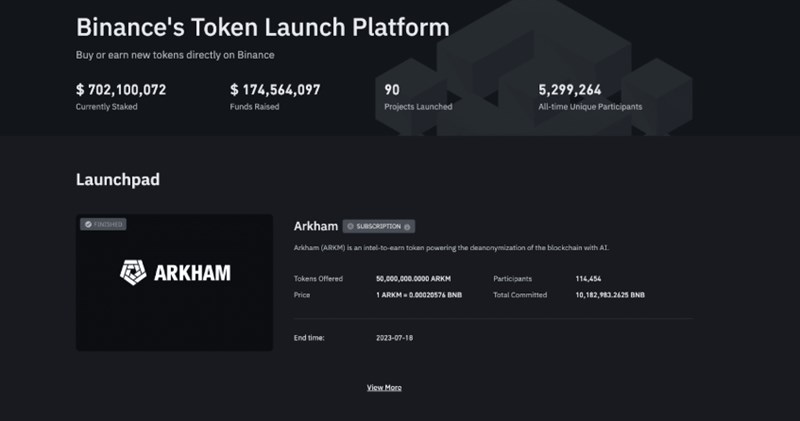Click the Total Committed BNB value
The width and height of the screenshot is (800, 421).
(x=610, y=295)
